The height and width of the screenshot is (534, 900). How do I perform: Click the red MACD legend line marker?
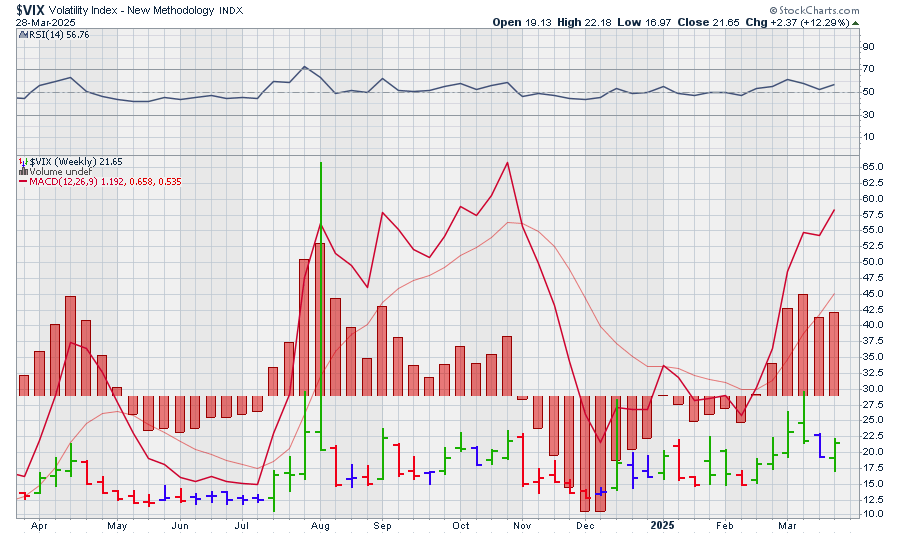tap(24, 181)
